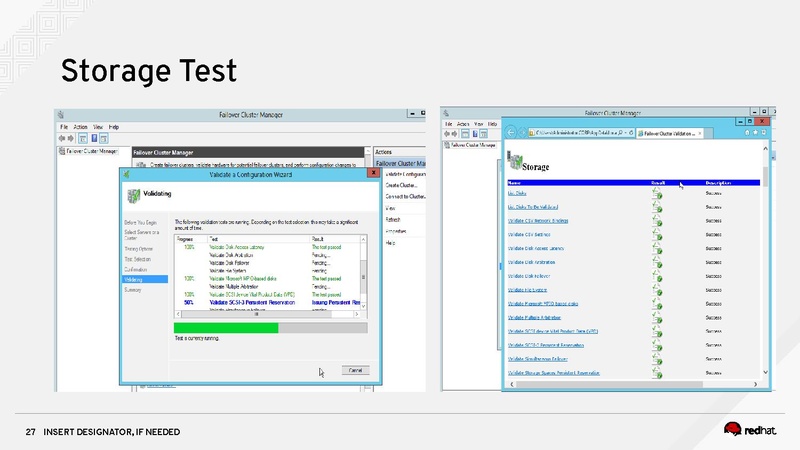This screenshot has width=800, height=450.
Task: Open the Action menu in the right window
Action: [x=463, y=124]
